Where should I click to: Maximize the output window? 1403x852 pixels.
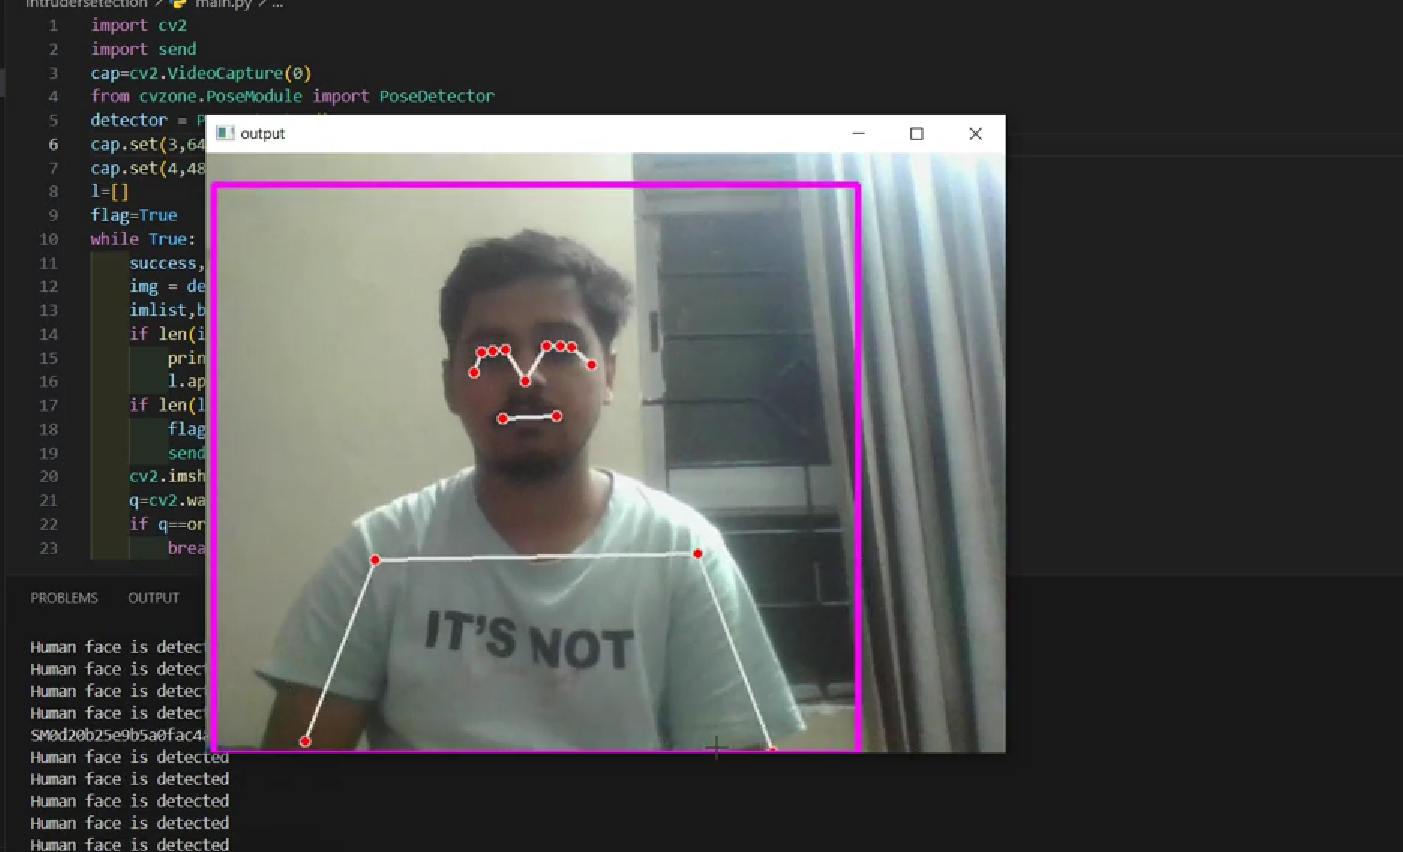(916, 133)
